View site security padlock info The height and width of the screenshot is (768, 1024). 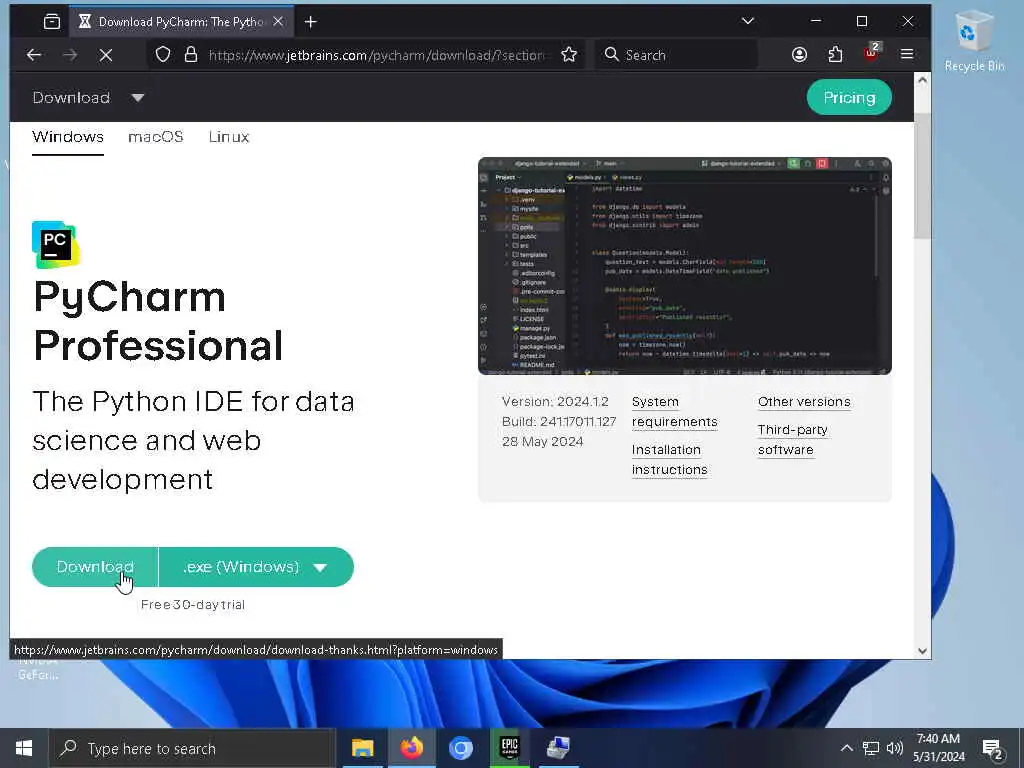tap(191, 55)
